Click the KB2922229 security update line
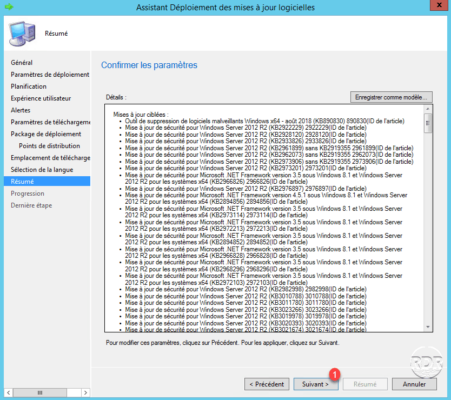Screen dimensions: 451x400 tap(246, 128)
